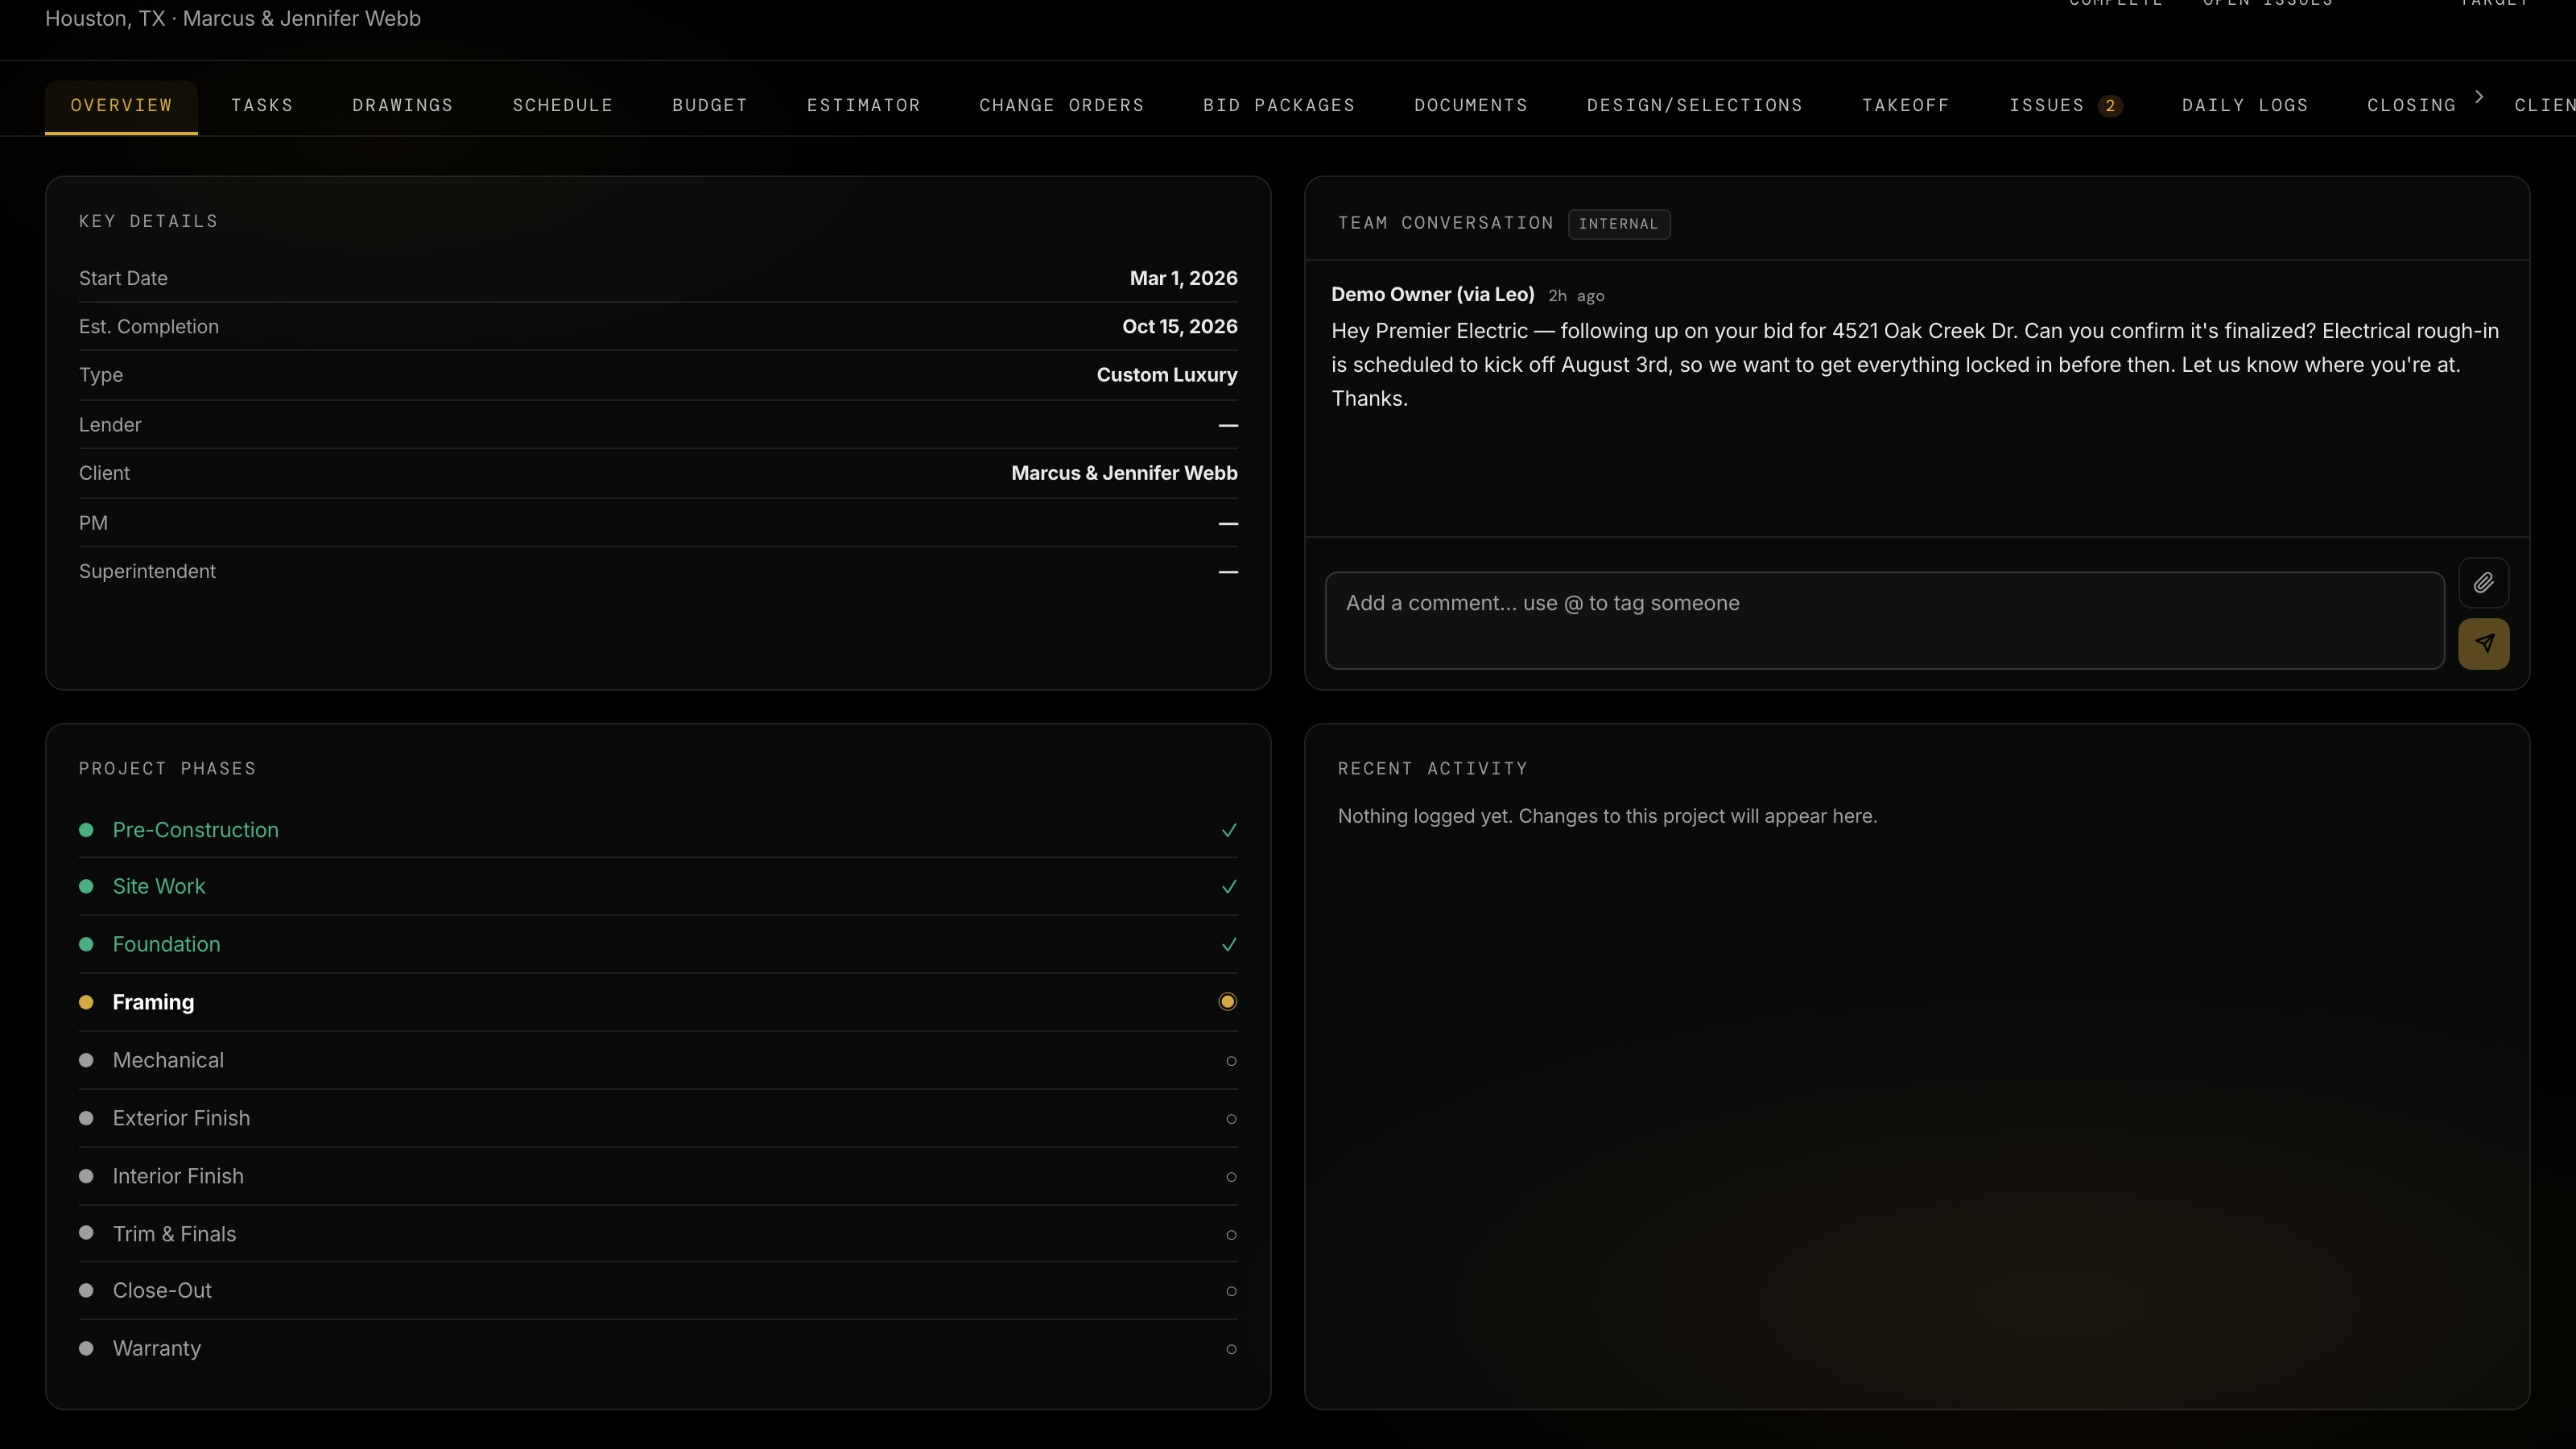Switch to Design/Selections tab
Image resolution: width=2576 pixels, height=1449 pixels.
pyautogui.click(x=1695, y=106)
